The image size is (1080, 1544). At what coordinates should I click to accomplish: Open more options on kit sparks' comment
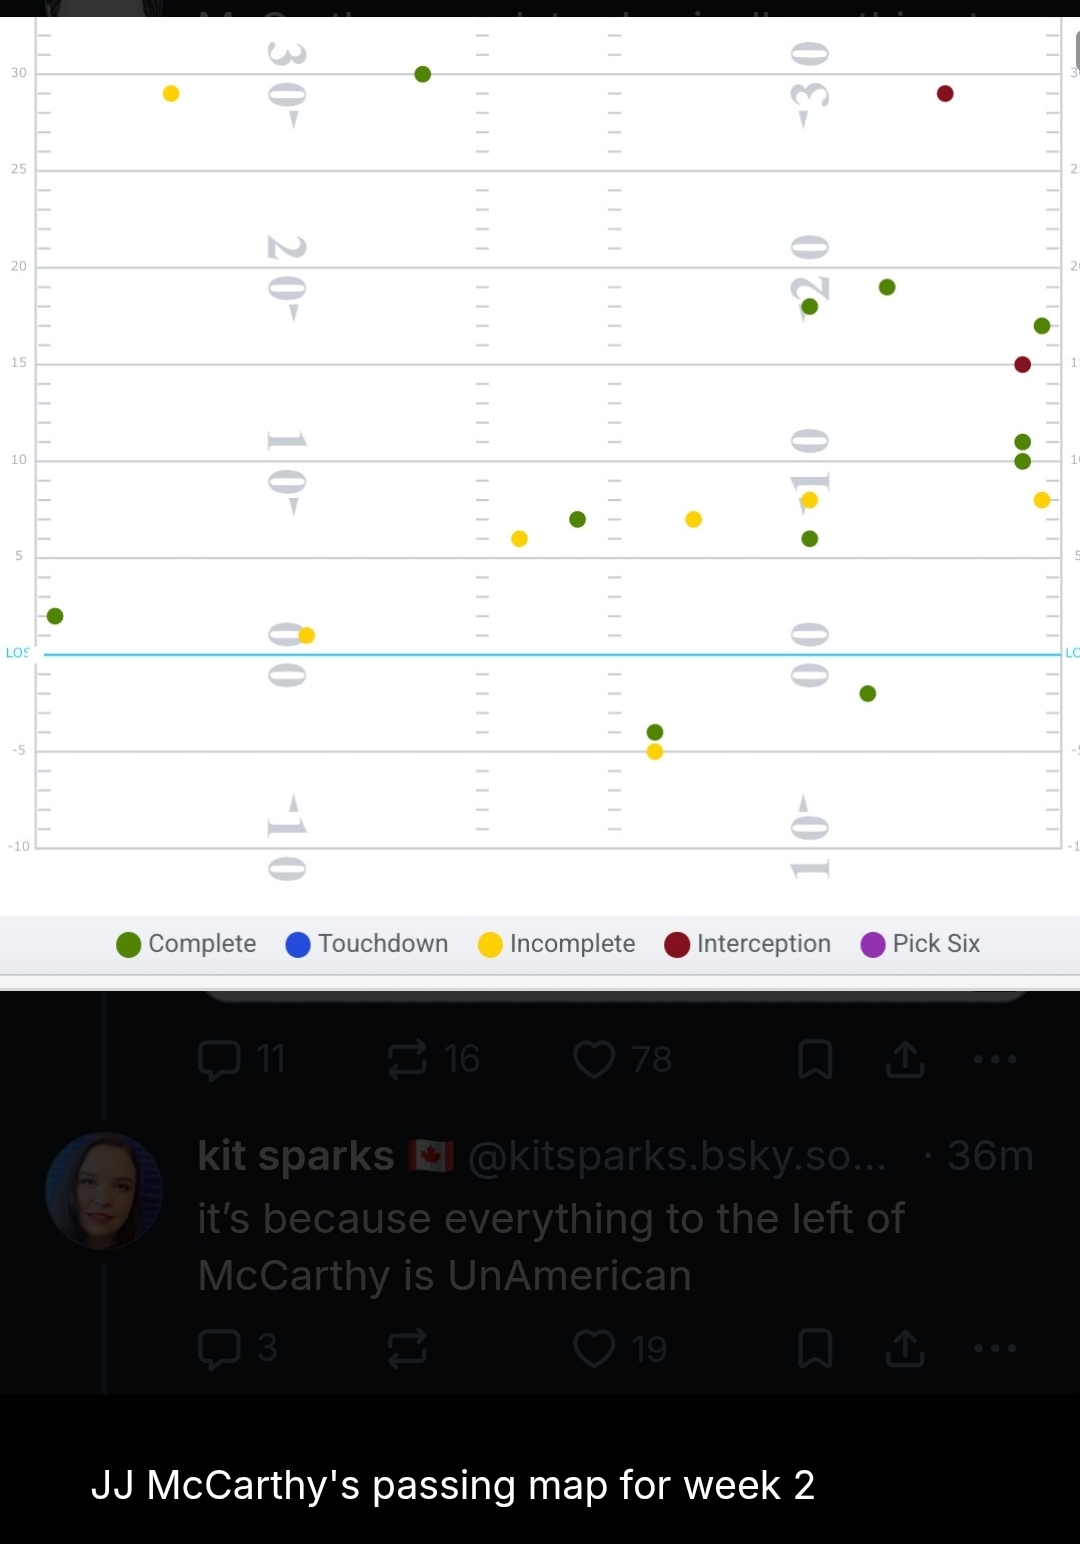995,1349
